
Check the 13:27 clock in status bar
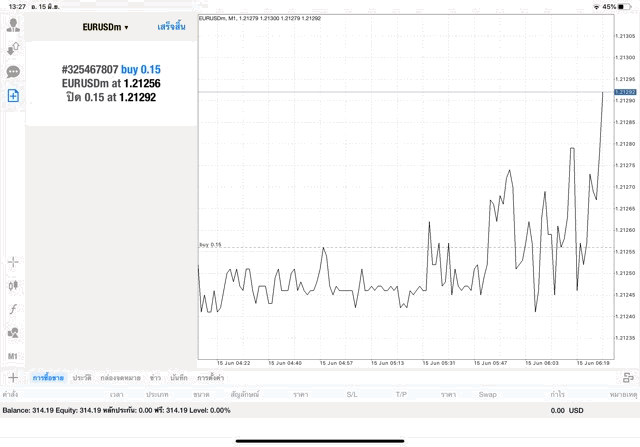point(17,7)
